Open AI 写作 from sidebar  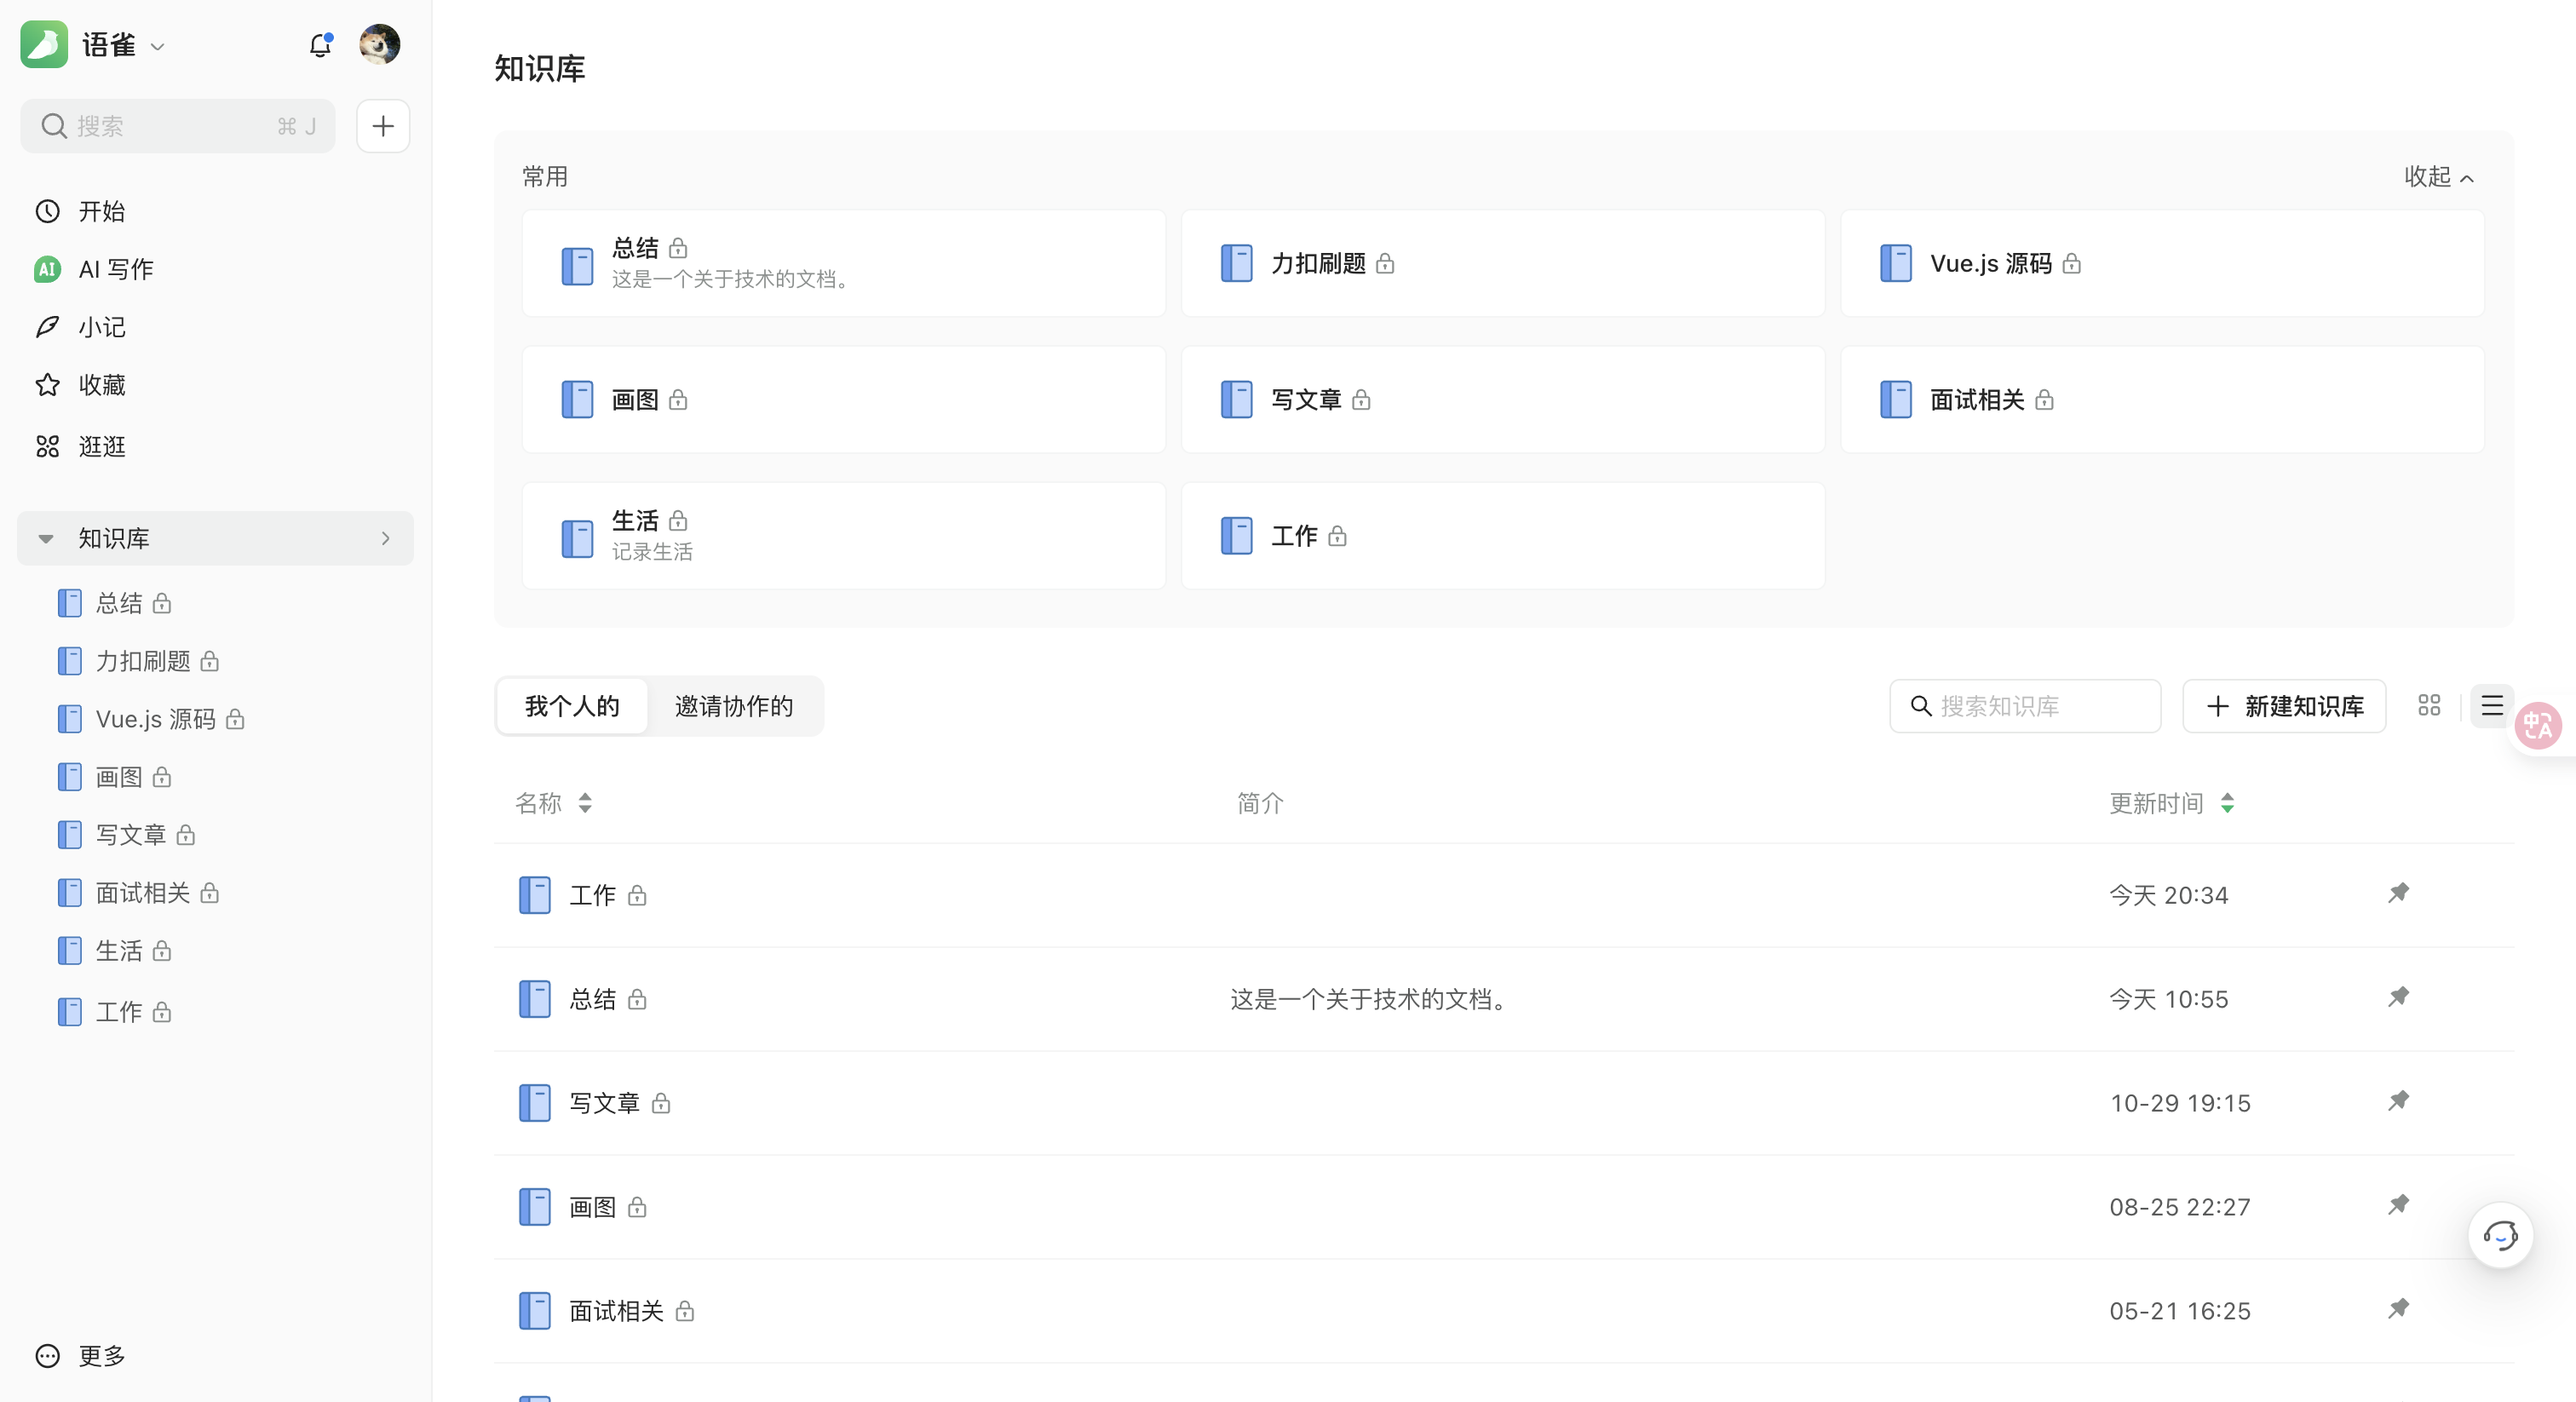[x=116, y=269]
